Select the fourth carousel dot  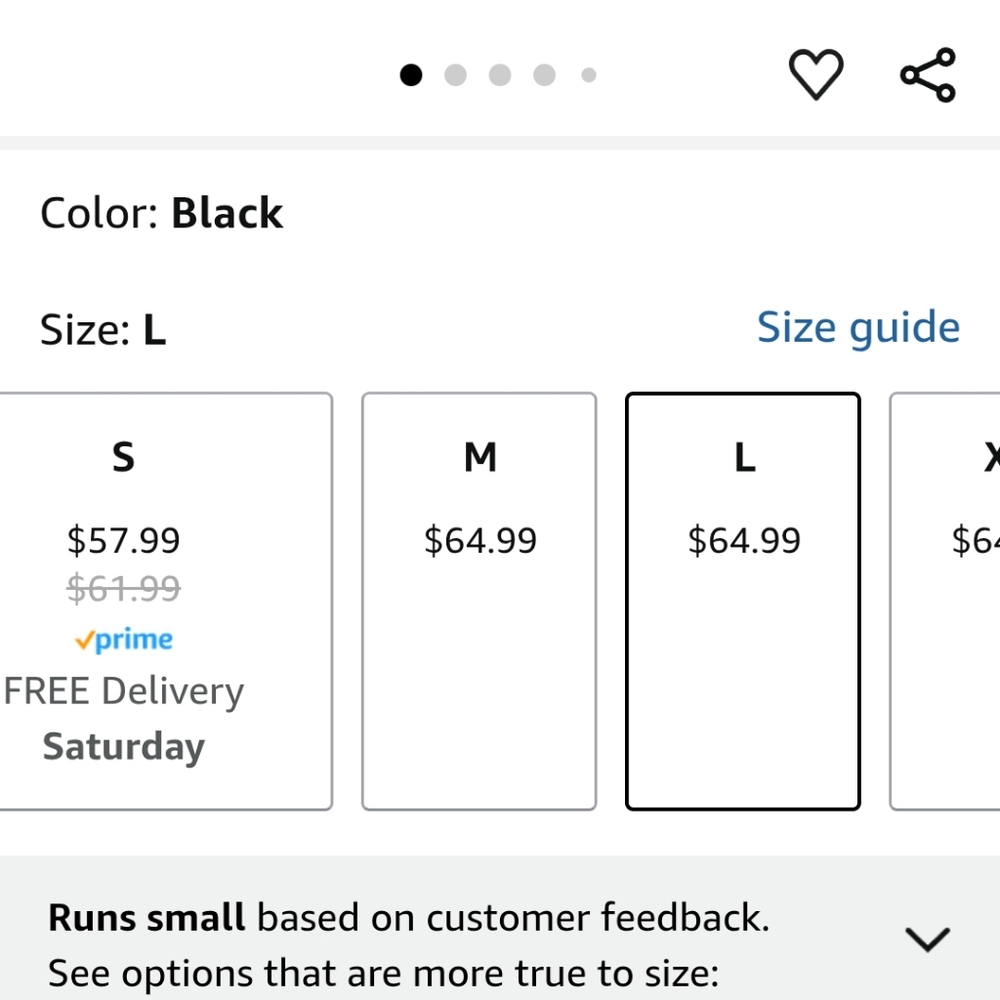tap(544, 74)
